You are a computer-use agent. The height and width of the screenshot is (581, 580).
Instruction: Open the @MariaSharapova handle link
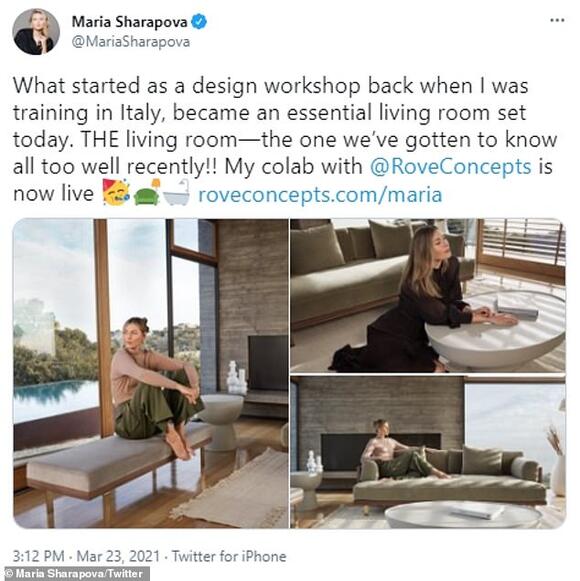point(131,42)
